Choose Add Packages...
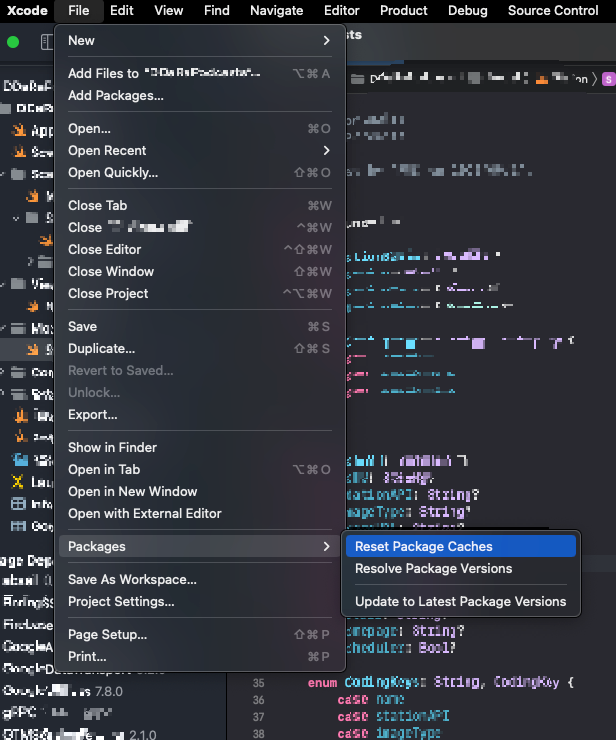Screen dimensions: 616x740 pos(200,95)
